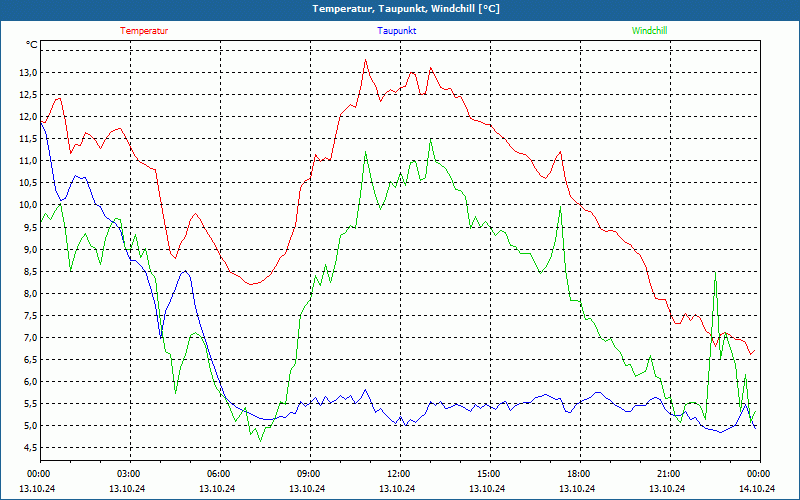
Task: Click the 5,0 y-axis value
Action: click(30, 426)
